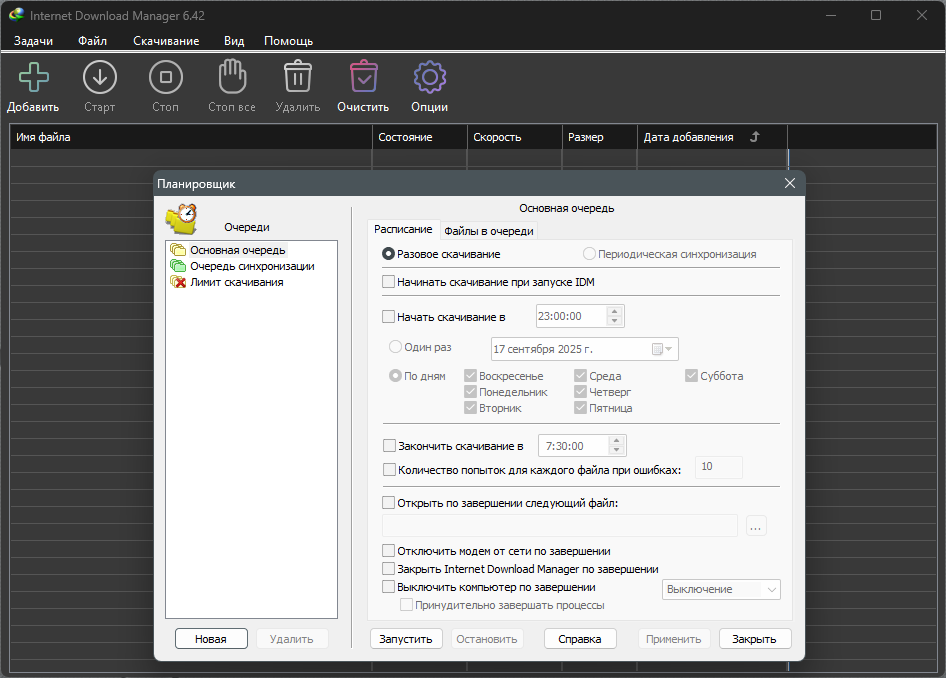Check Закрыть Internet Download Manager по завершении
The image size is (946, 678).
389,569
